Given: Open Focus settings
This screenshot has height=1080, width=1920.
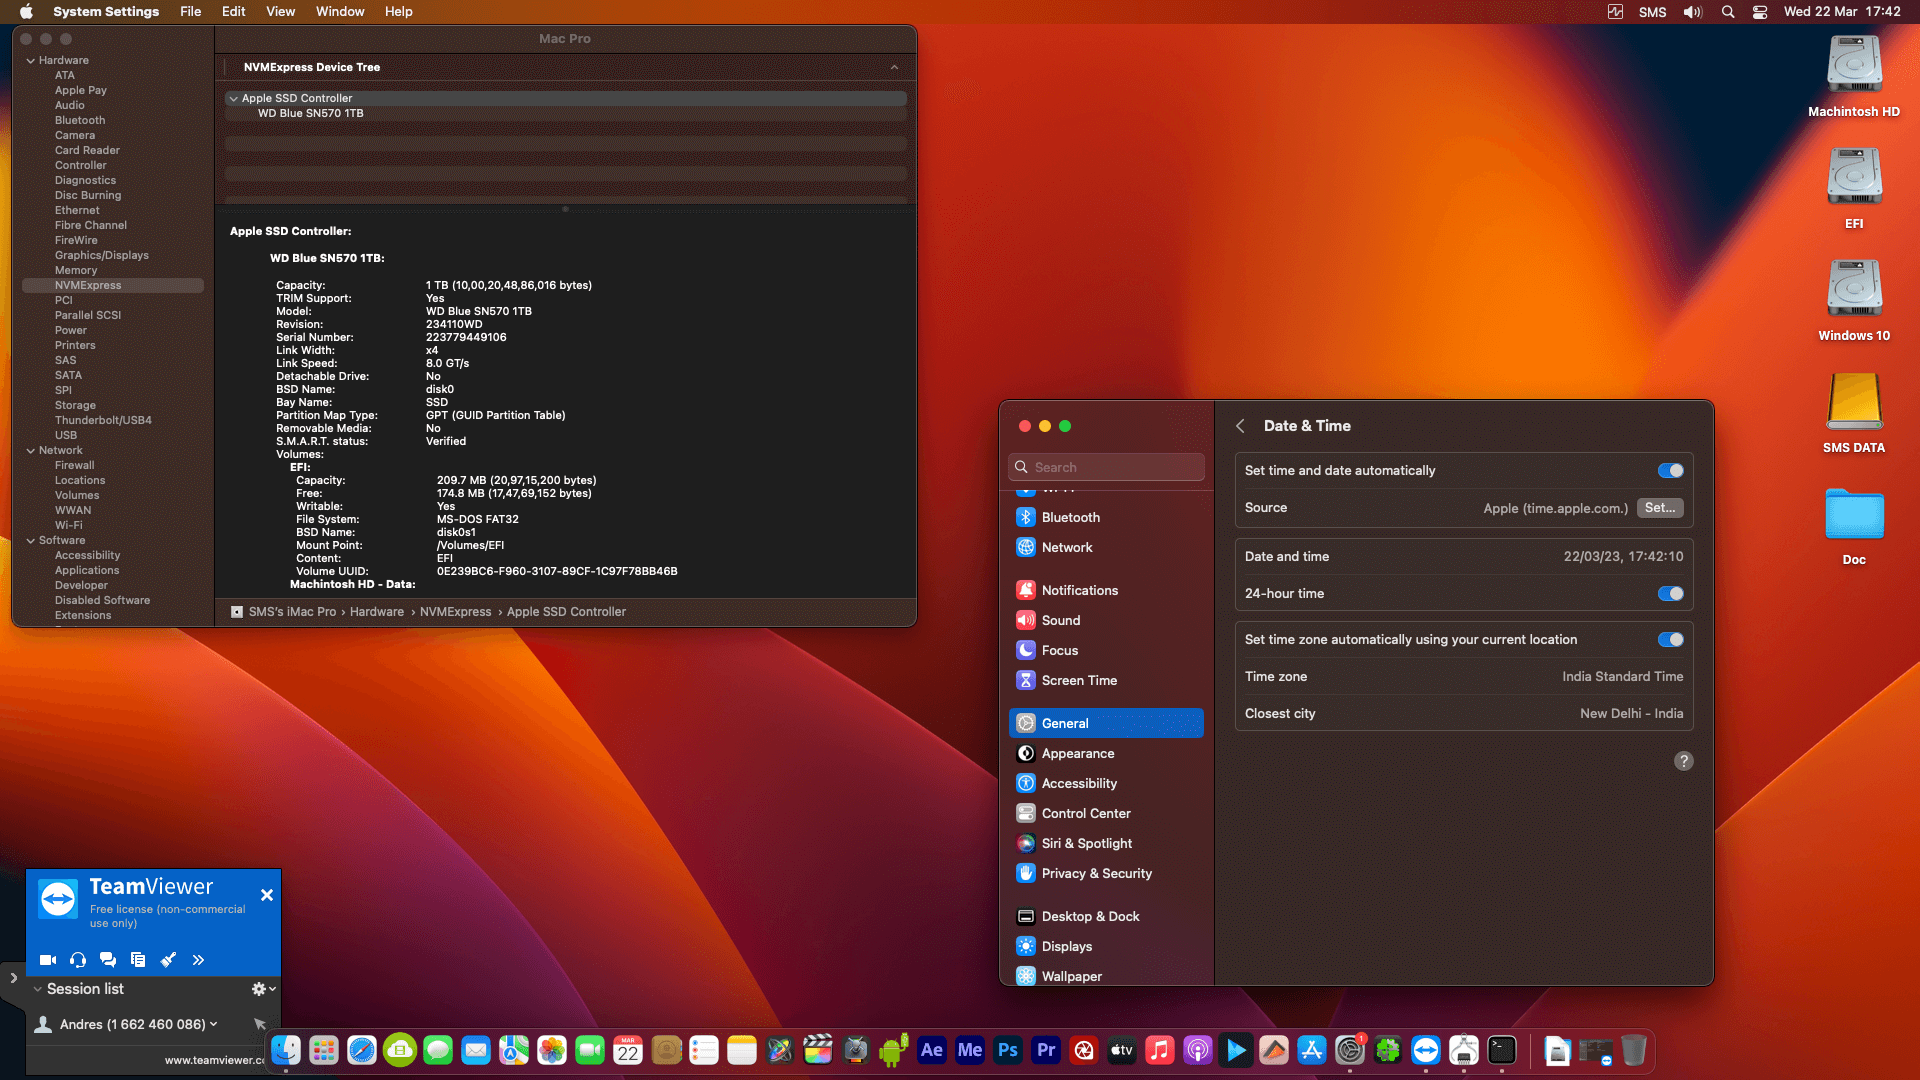Looking at the screenshot, I should pyautogui.click(x=1106, y=650).
